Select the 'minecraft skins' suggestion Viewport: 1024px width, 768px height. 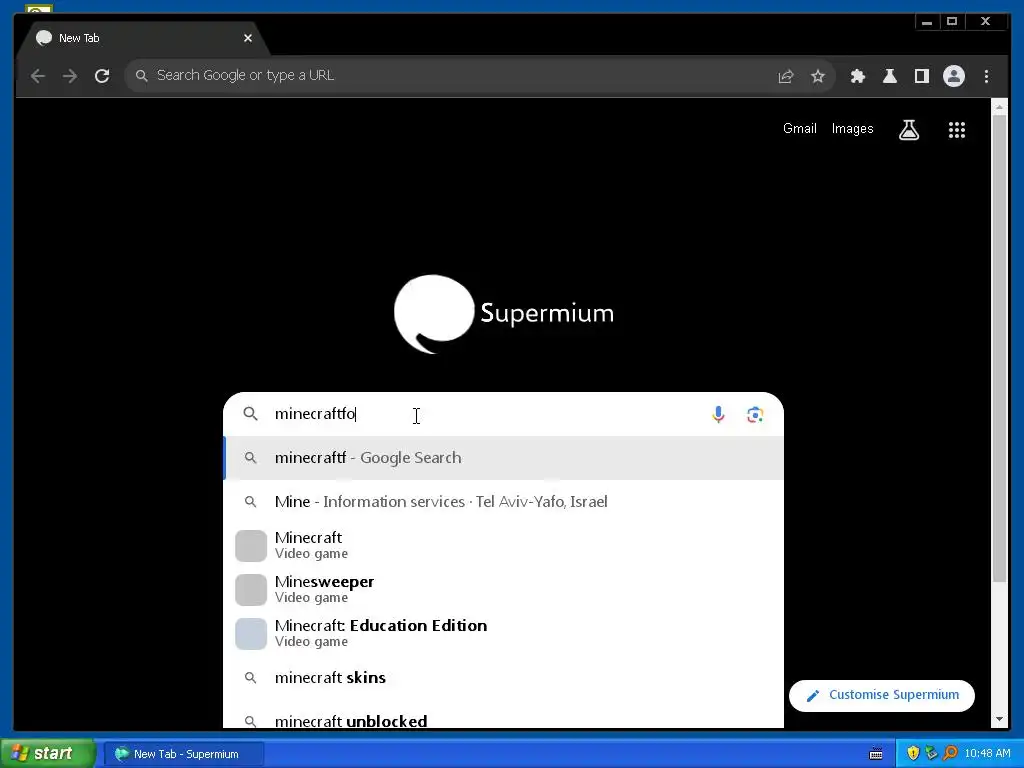(504, 678)
